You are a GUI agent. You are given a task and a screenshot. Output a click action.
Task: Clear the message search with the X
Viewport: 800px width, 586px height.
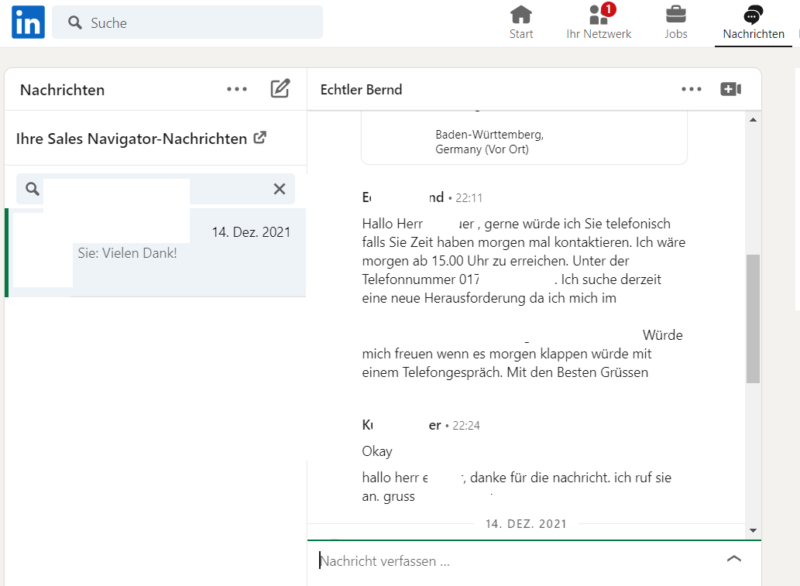(280, 188)
